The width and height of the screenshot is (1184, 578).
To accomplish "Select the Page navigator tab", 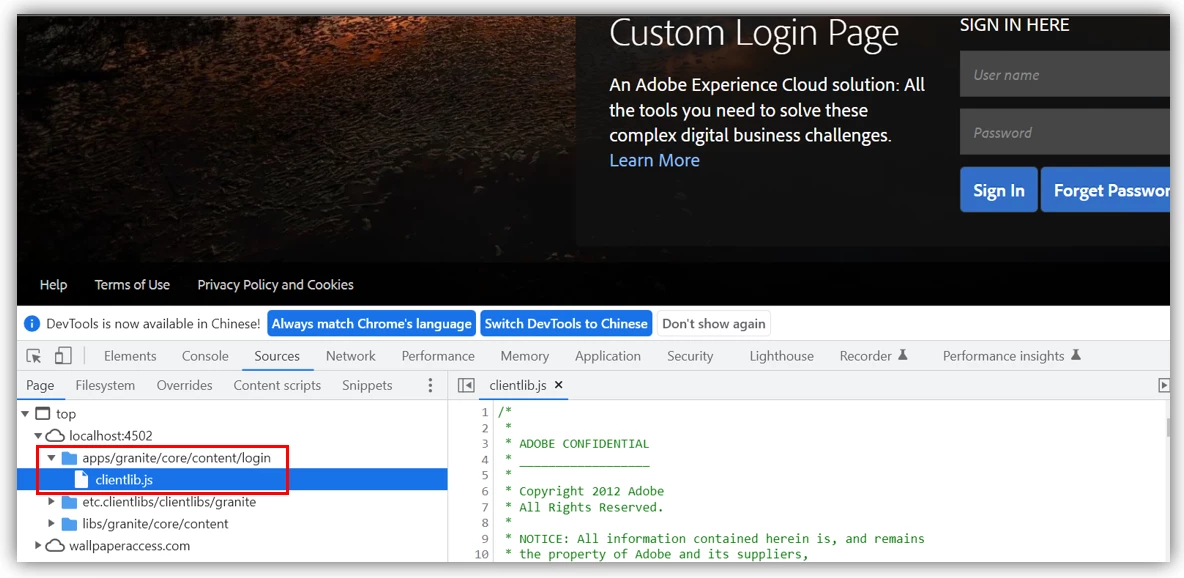I will click(40, 385).
